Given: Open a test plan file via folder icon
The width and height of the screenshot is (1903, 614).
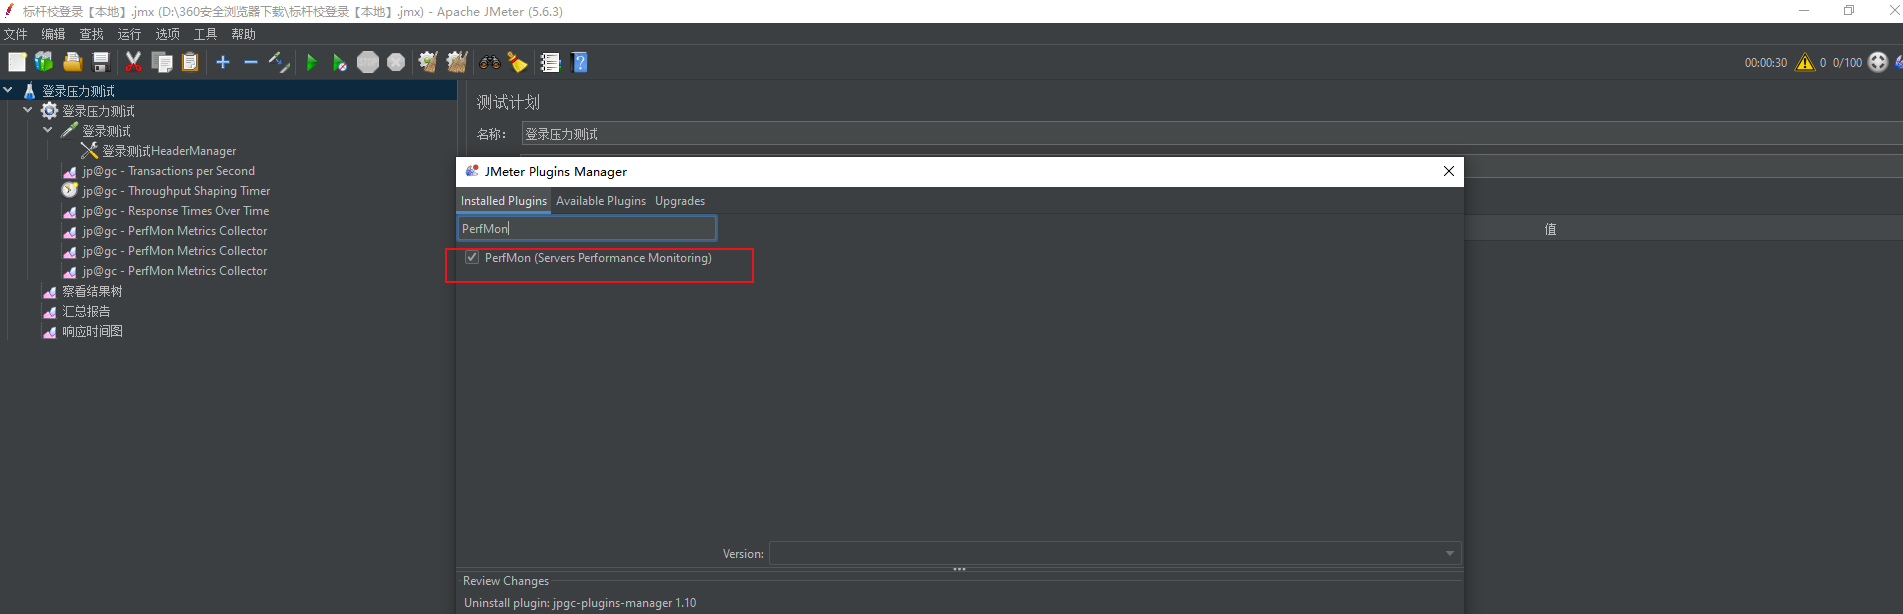Looking at the screenshot, I should (x=72, y=62).
